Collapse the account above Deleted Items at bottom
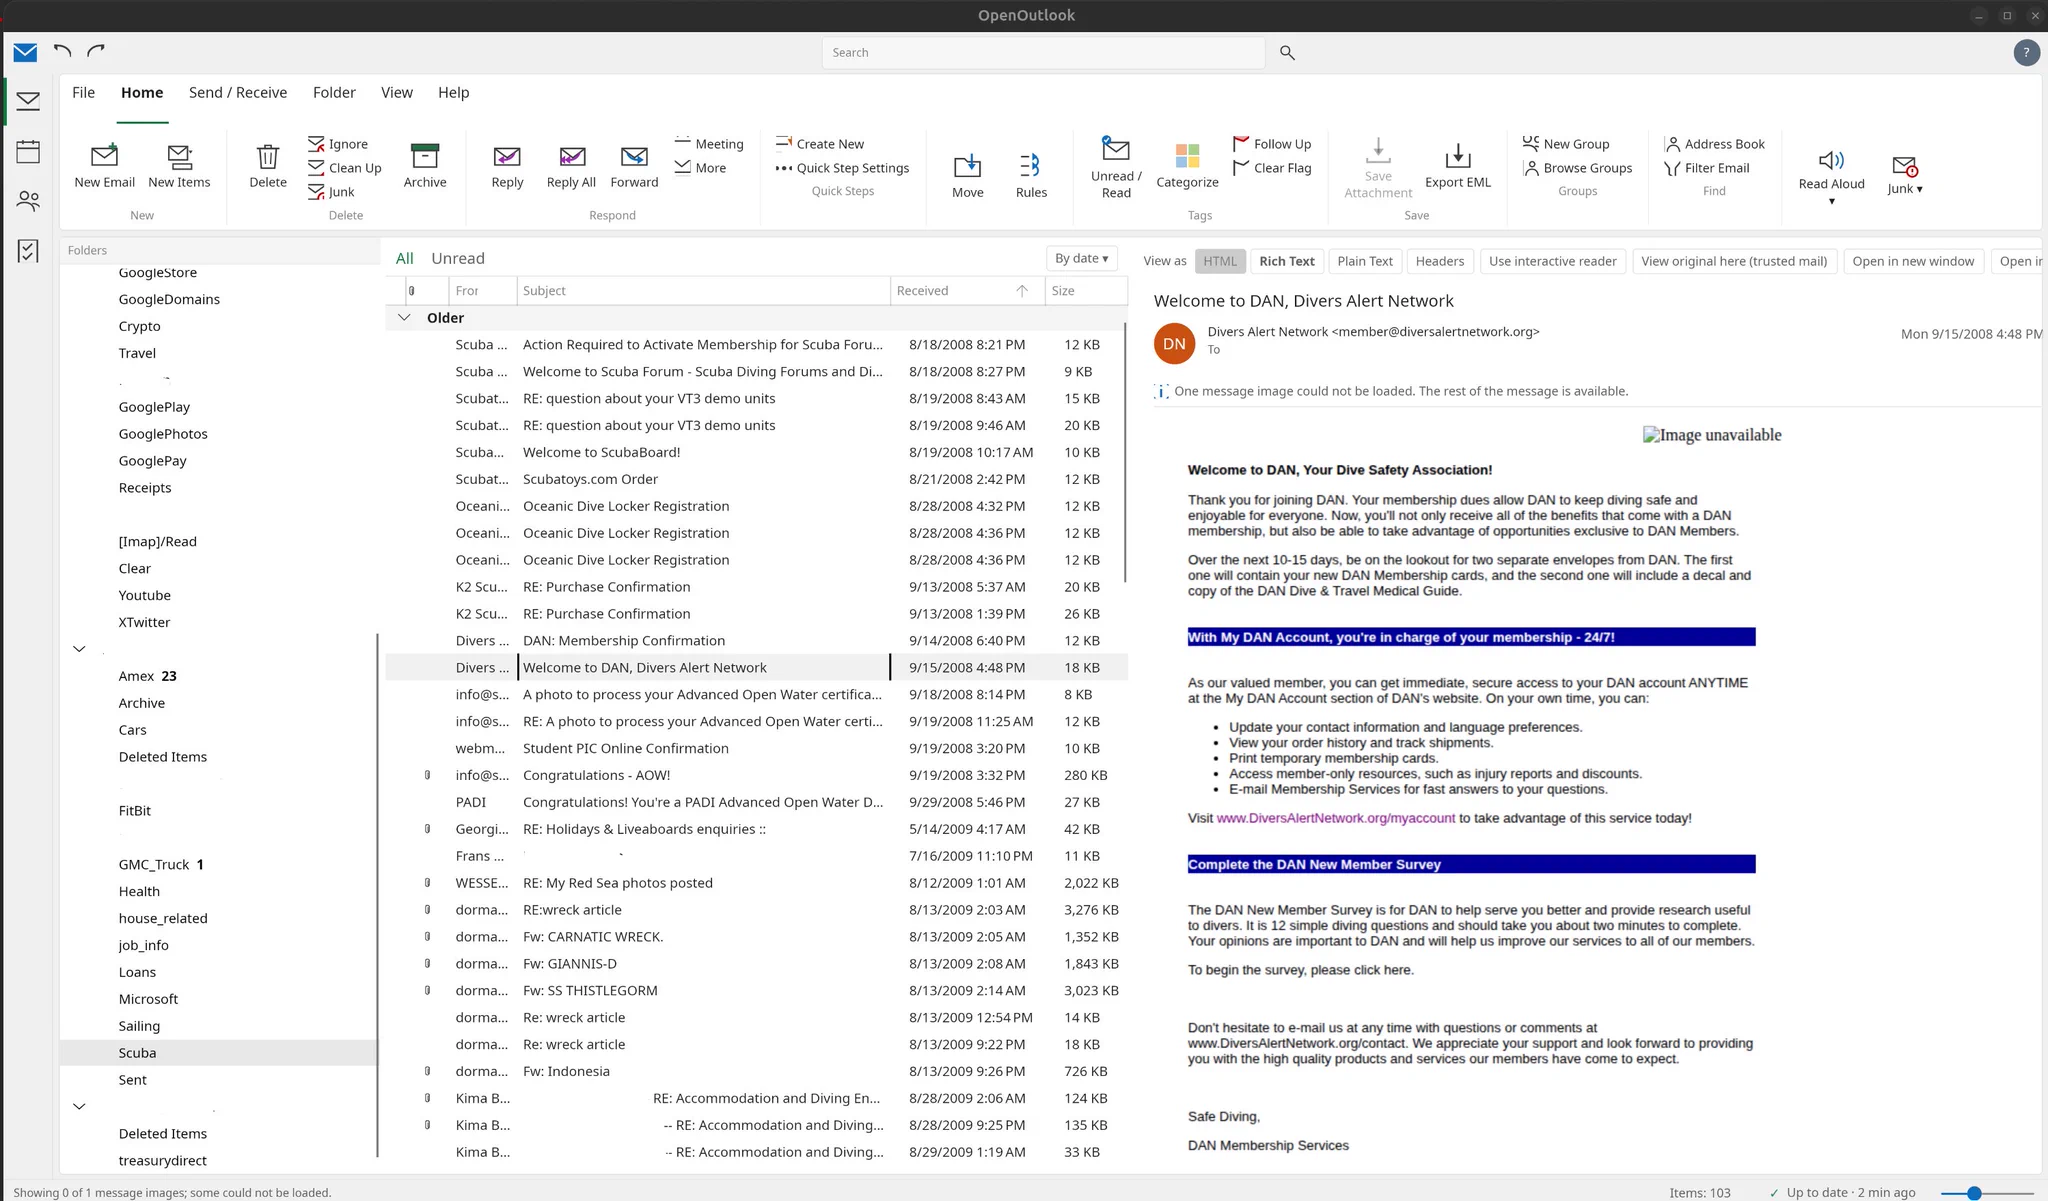 click(79, 1106)
